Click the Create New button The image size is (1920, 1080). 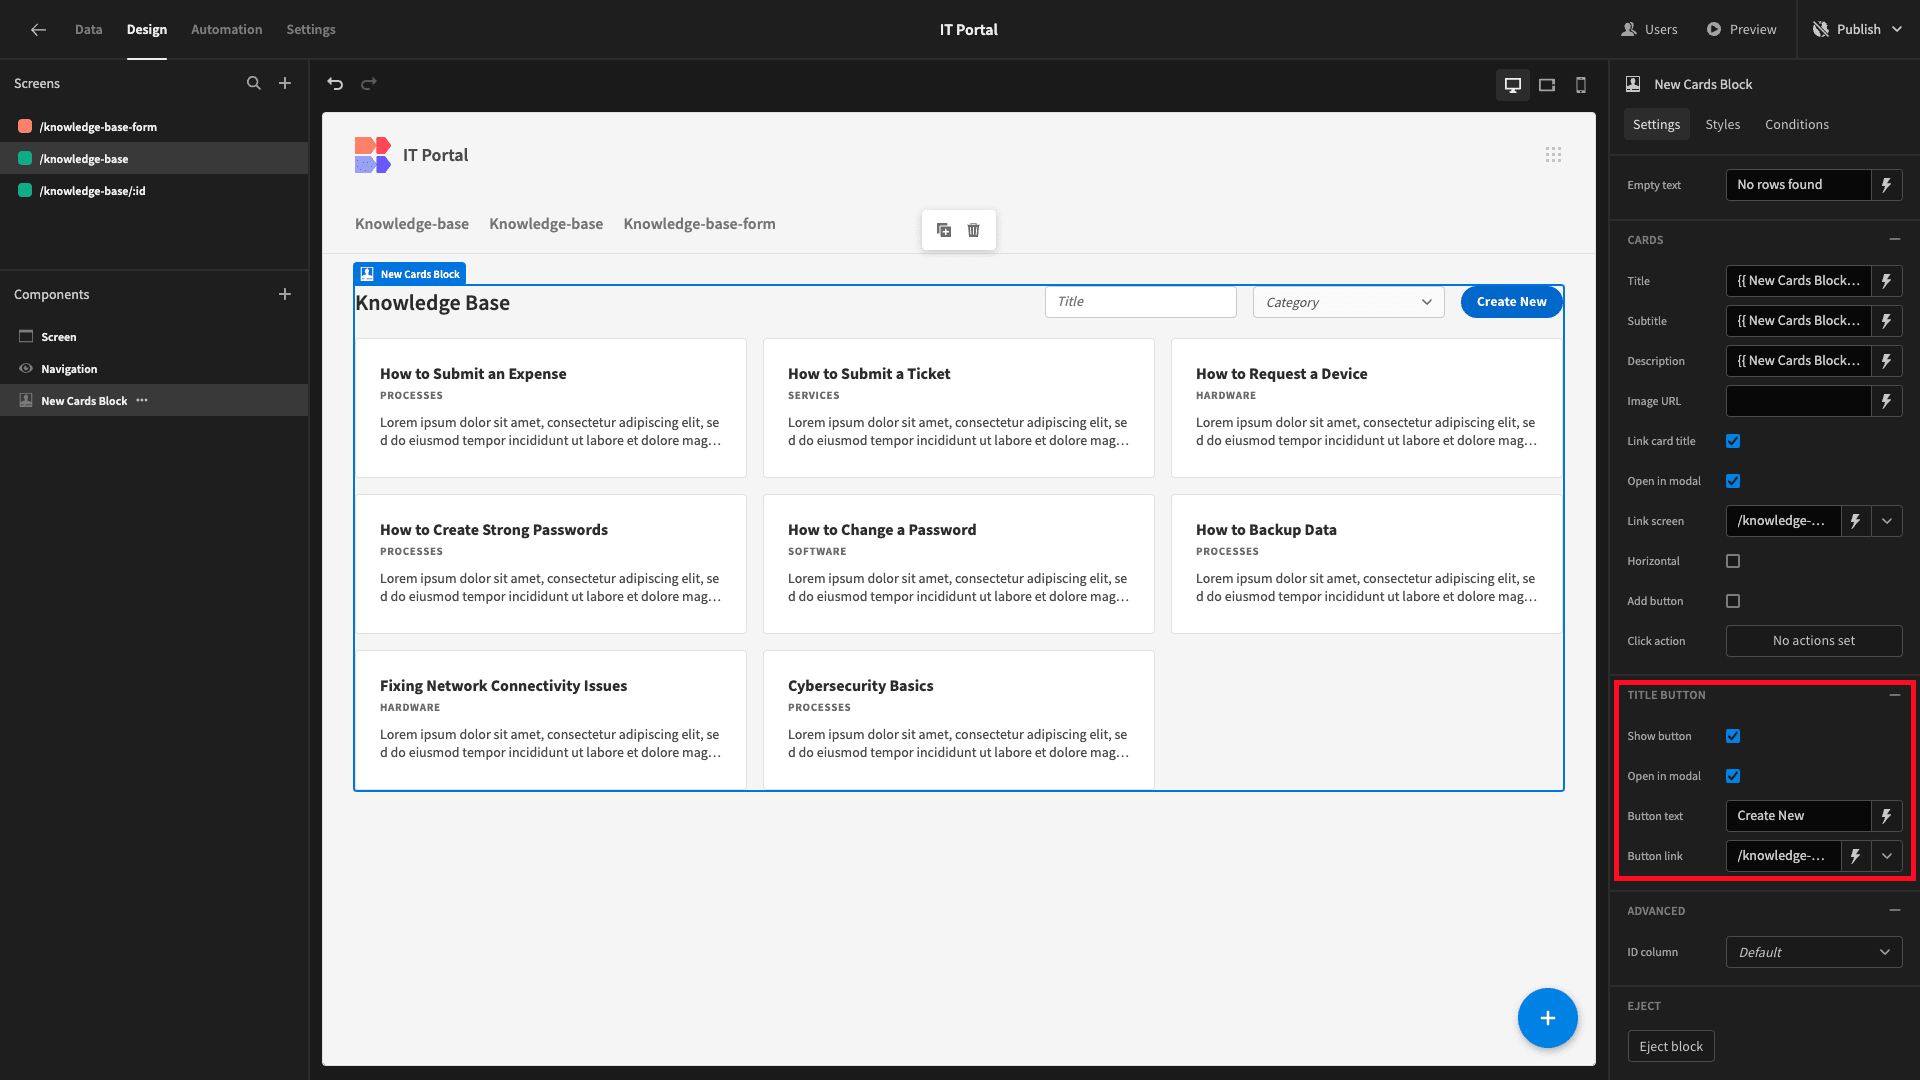[1511, 302]
